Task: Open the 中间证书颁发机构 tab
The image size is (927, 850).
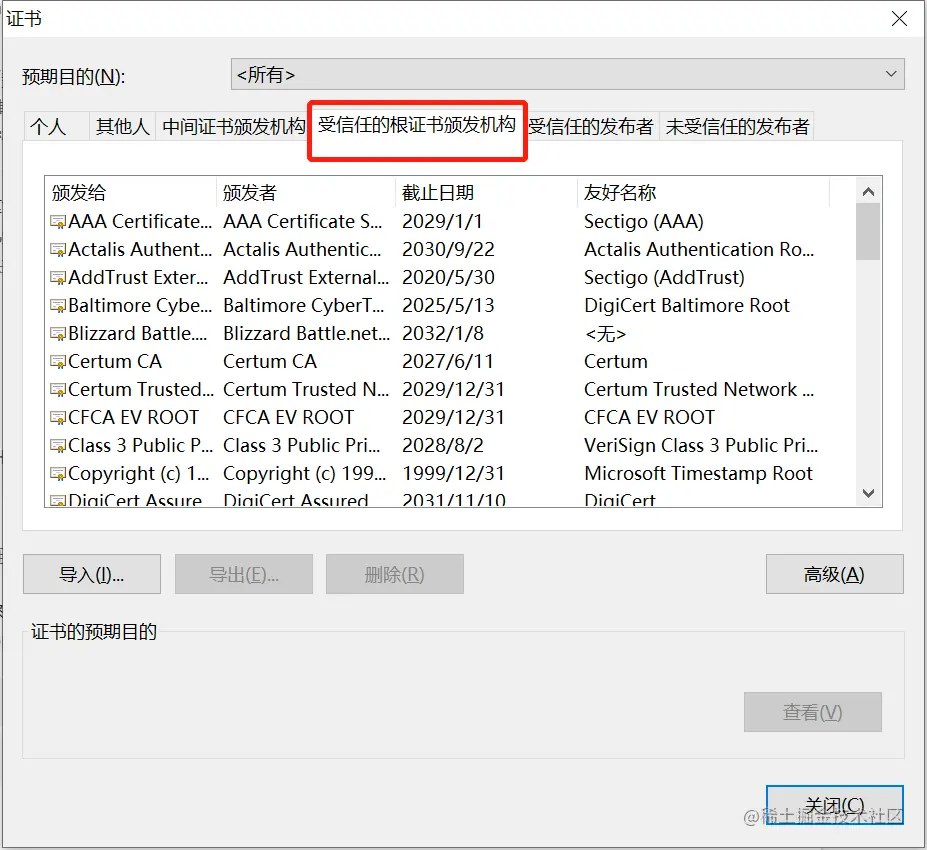Action: 234,126
